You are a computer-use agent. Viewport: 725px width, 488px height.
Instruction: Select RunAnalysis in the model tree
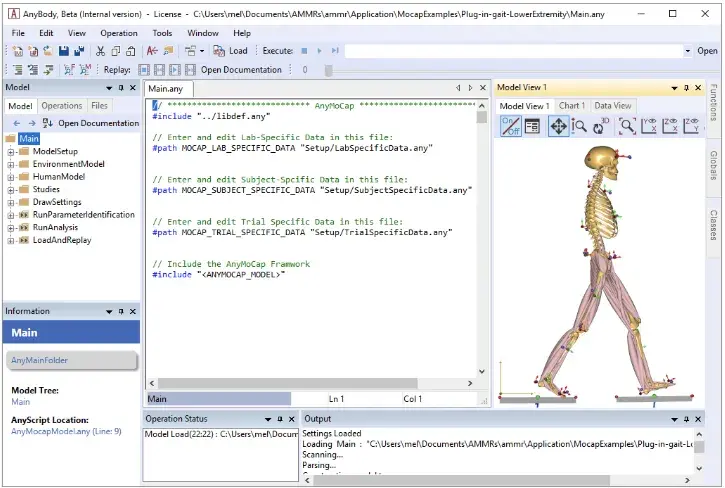tap(55, 227)
